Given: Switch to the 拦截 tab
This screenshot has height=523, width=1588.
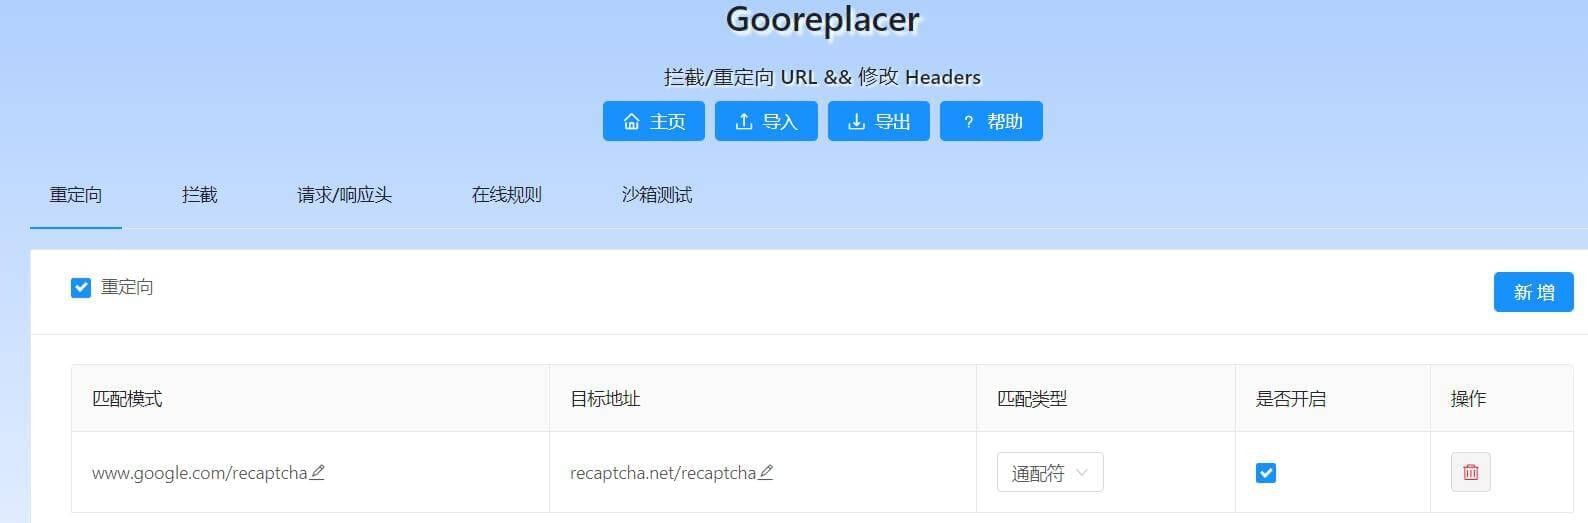Looking at the screenshot, I should tap(200, 195).
